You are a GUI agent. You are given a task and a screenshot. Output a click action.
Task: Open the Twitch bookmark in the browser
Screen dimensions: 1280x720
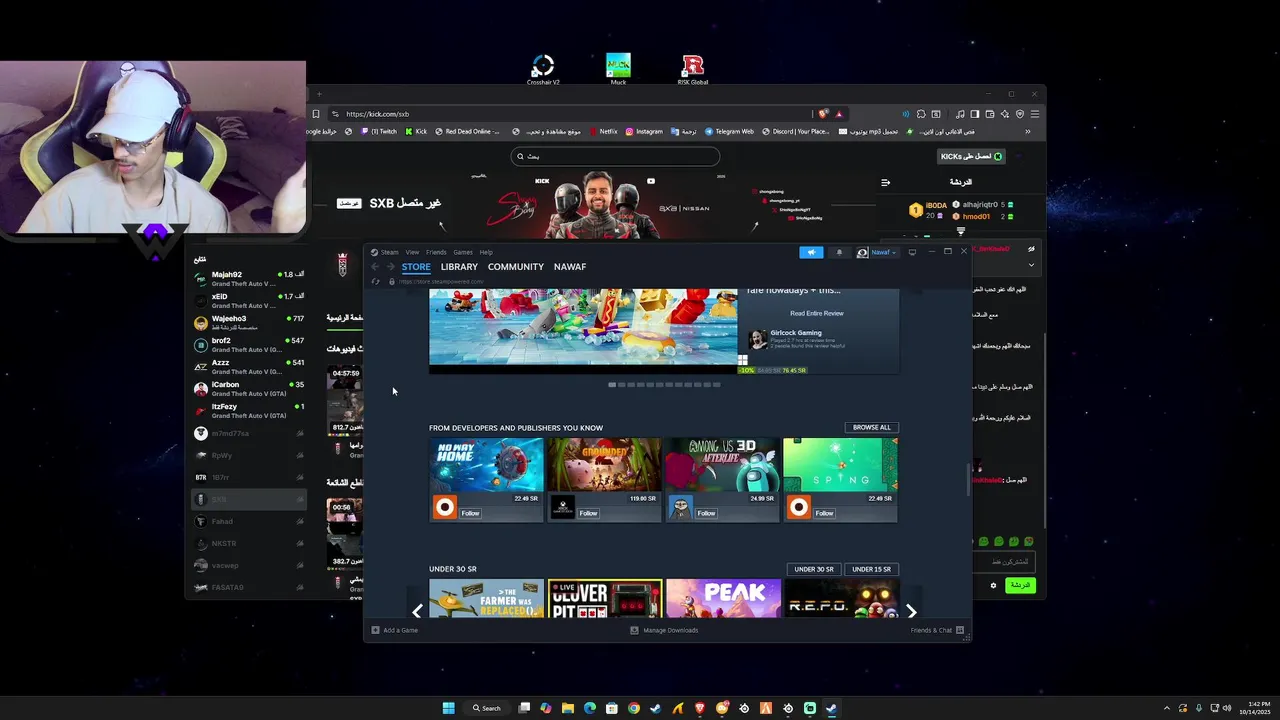coord(379,131)
